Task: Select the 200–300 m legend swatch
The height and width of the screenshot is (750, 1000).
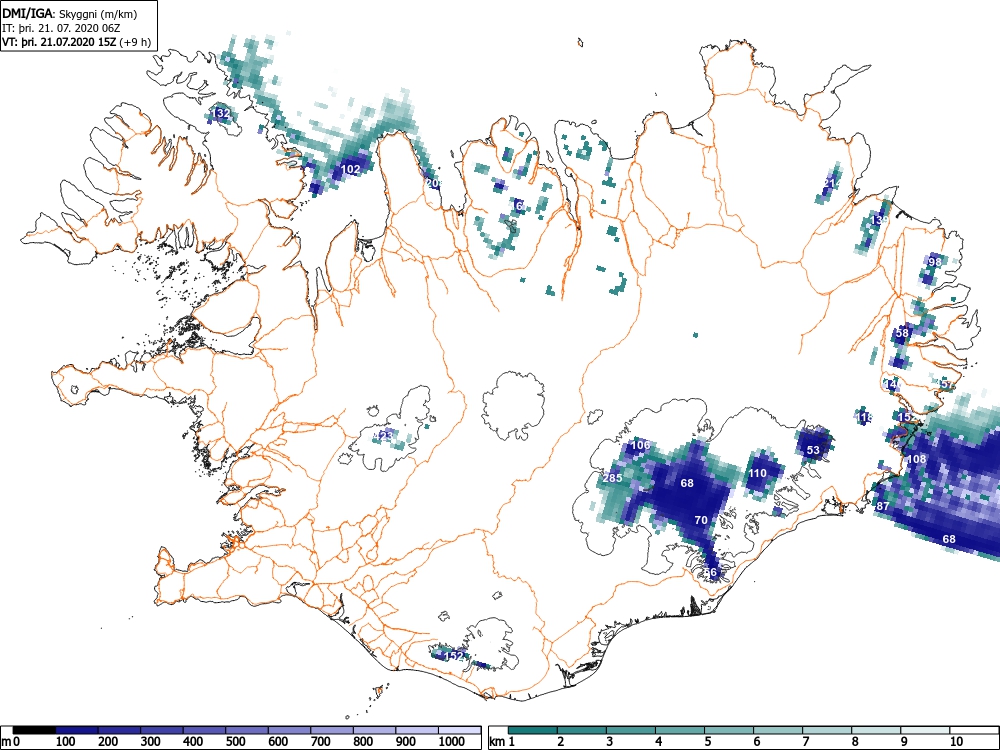Action: (x=119, y=730)
